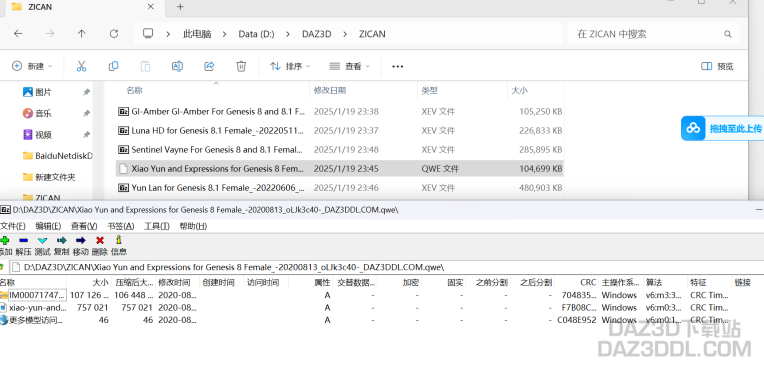Refresh the ZICAN folder view
Screen dimensions: 764x370
click(114, 34)
